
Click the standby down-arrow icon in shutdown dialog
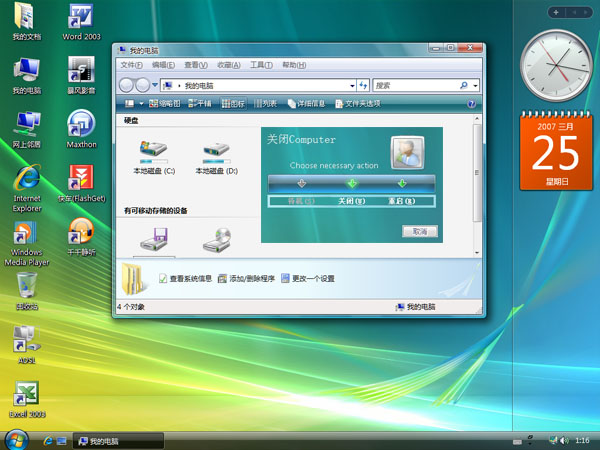302,183
